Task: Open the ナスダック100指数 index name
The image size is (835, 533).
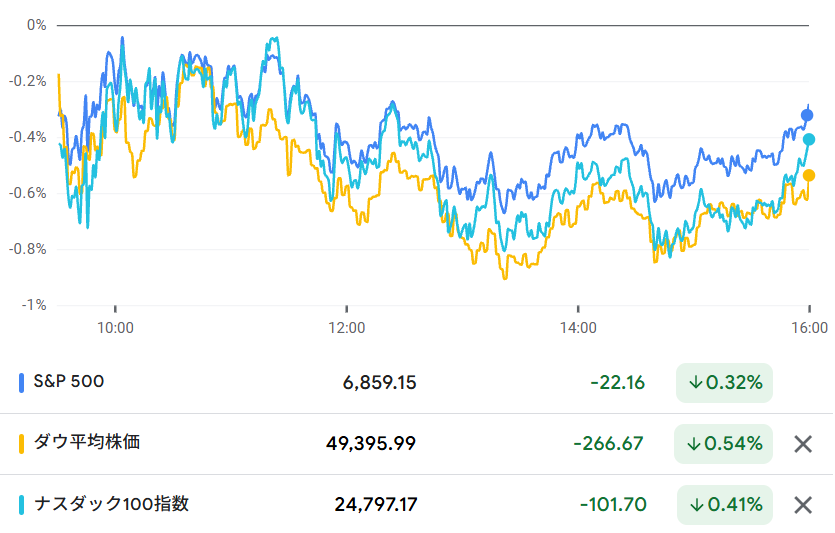Action: (x=111, y=504)
